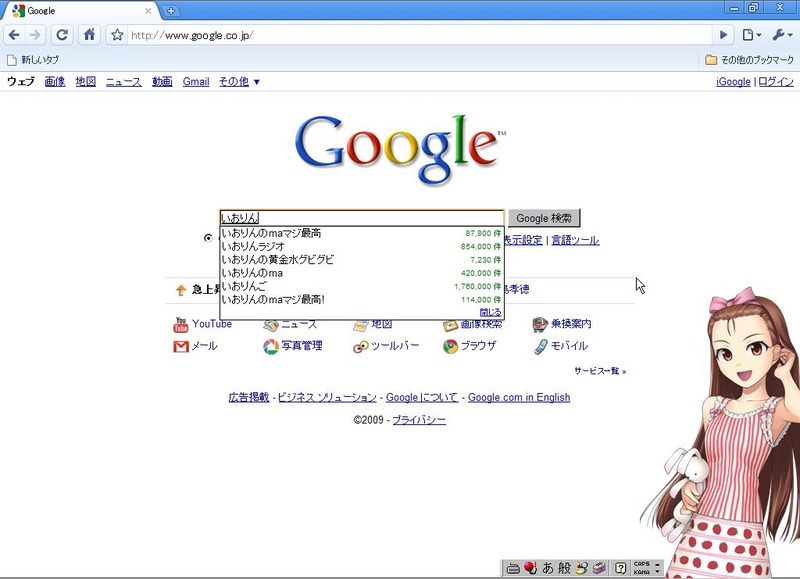Viewport: 800px width, 579px height.
Task: Open the YouTube icon link
Action: (181, 324)
